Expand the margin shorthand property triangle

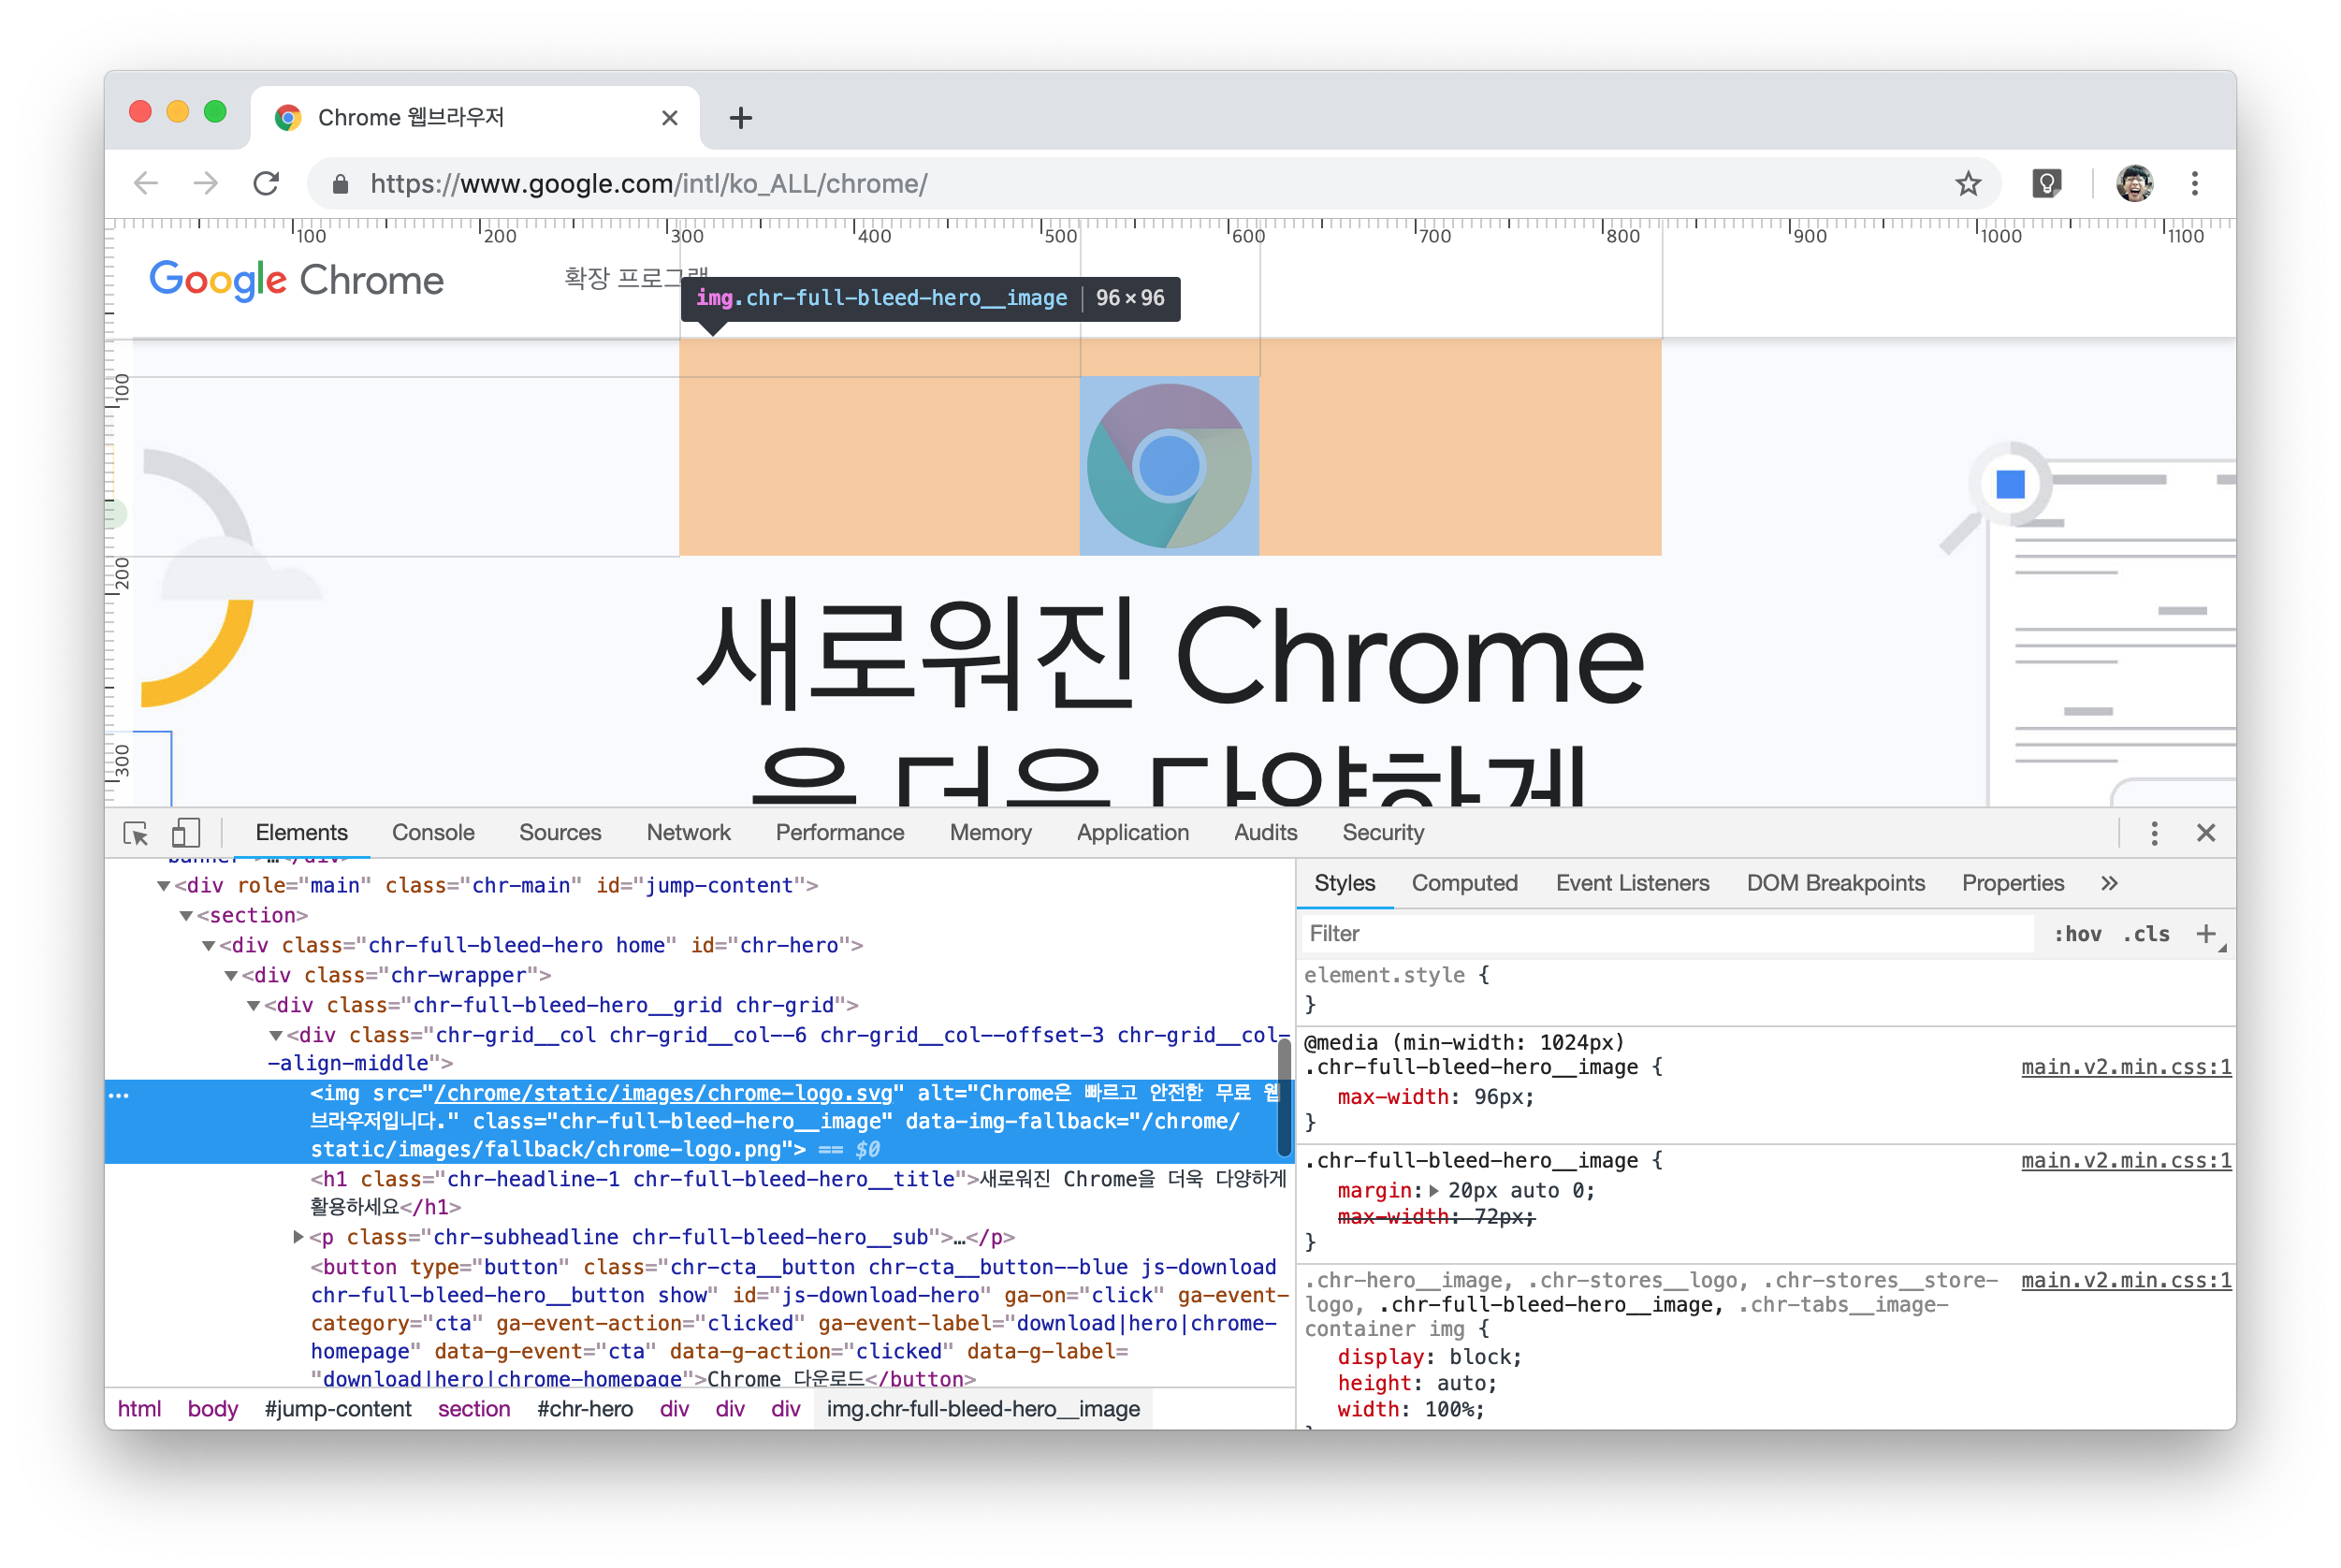coord(1434,1191)
